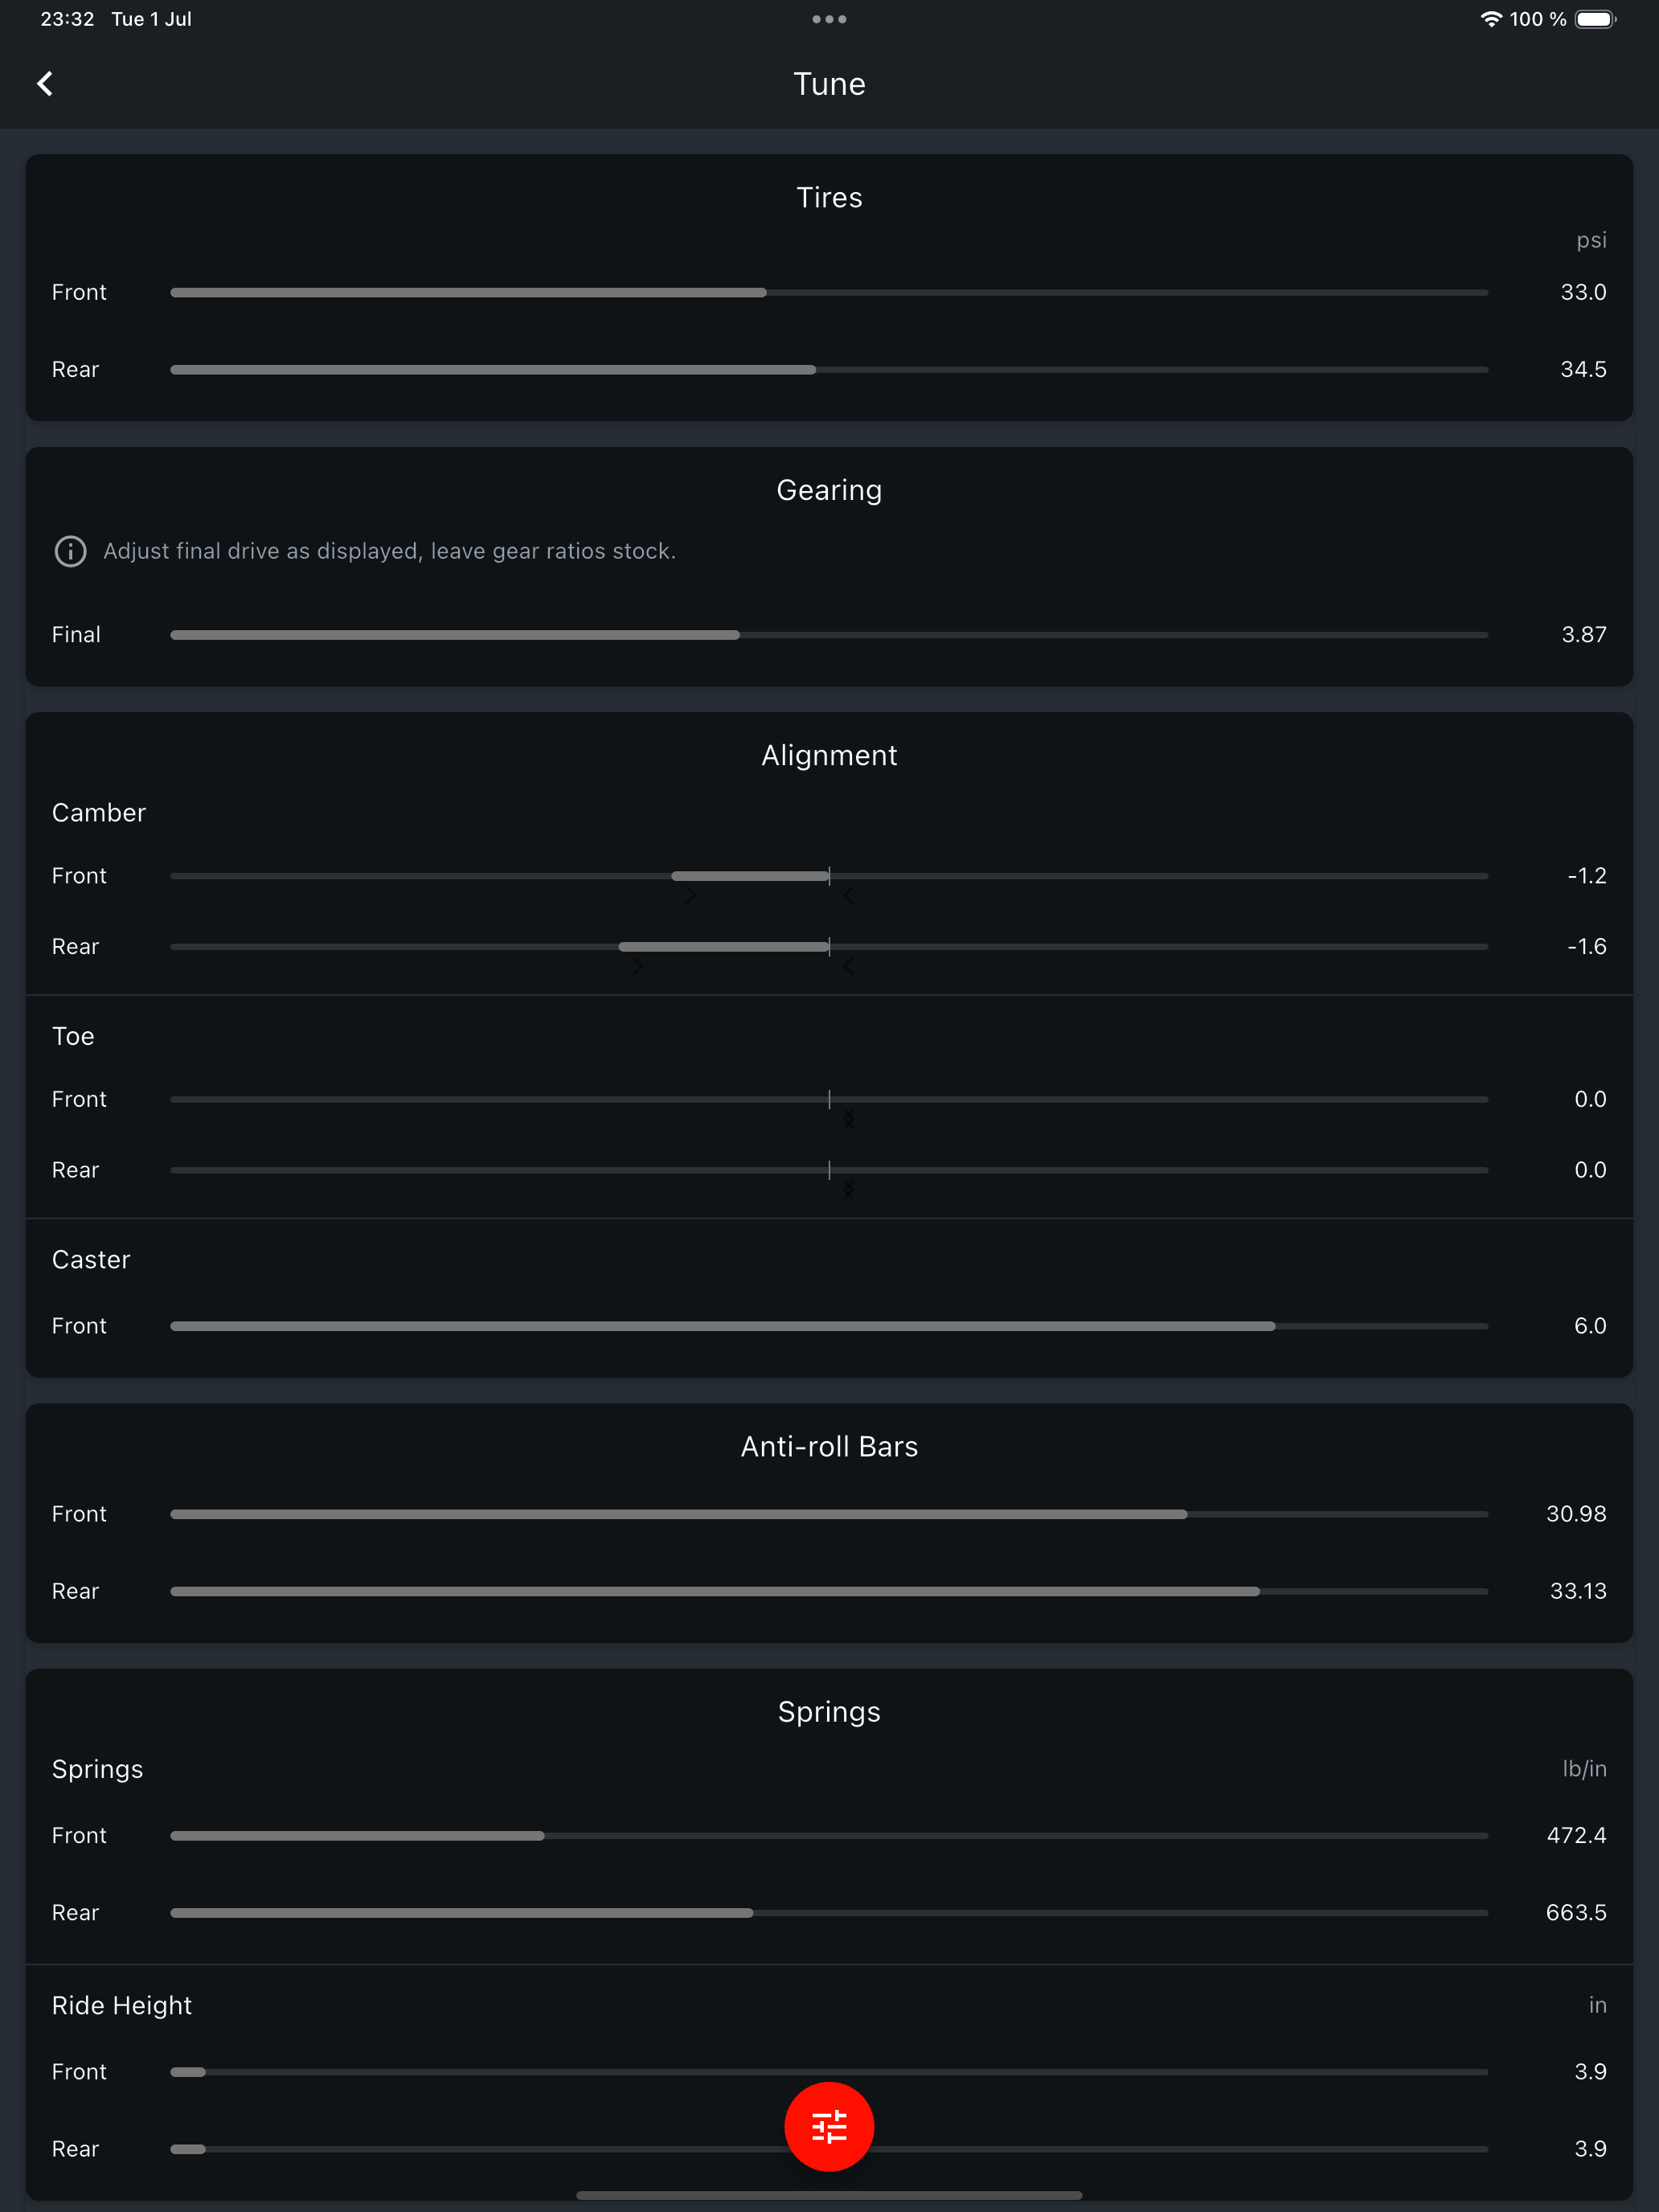Adjust rear anti-roll bar slider
The width and height of the screenshot is (1659, 2212).
[x=829, y=1591]
